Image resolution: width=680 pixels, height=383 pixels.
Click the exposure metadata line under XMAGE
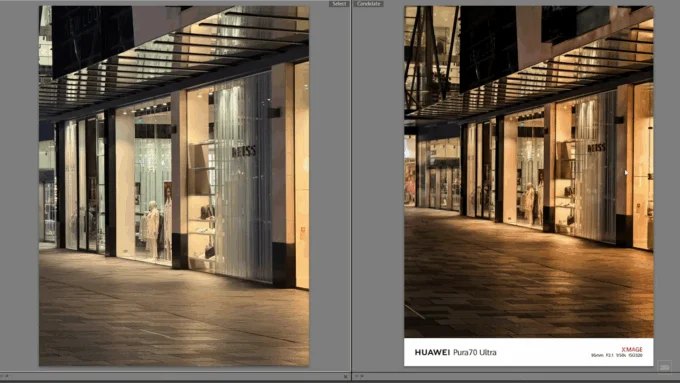[x=616, y=355]
